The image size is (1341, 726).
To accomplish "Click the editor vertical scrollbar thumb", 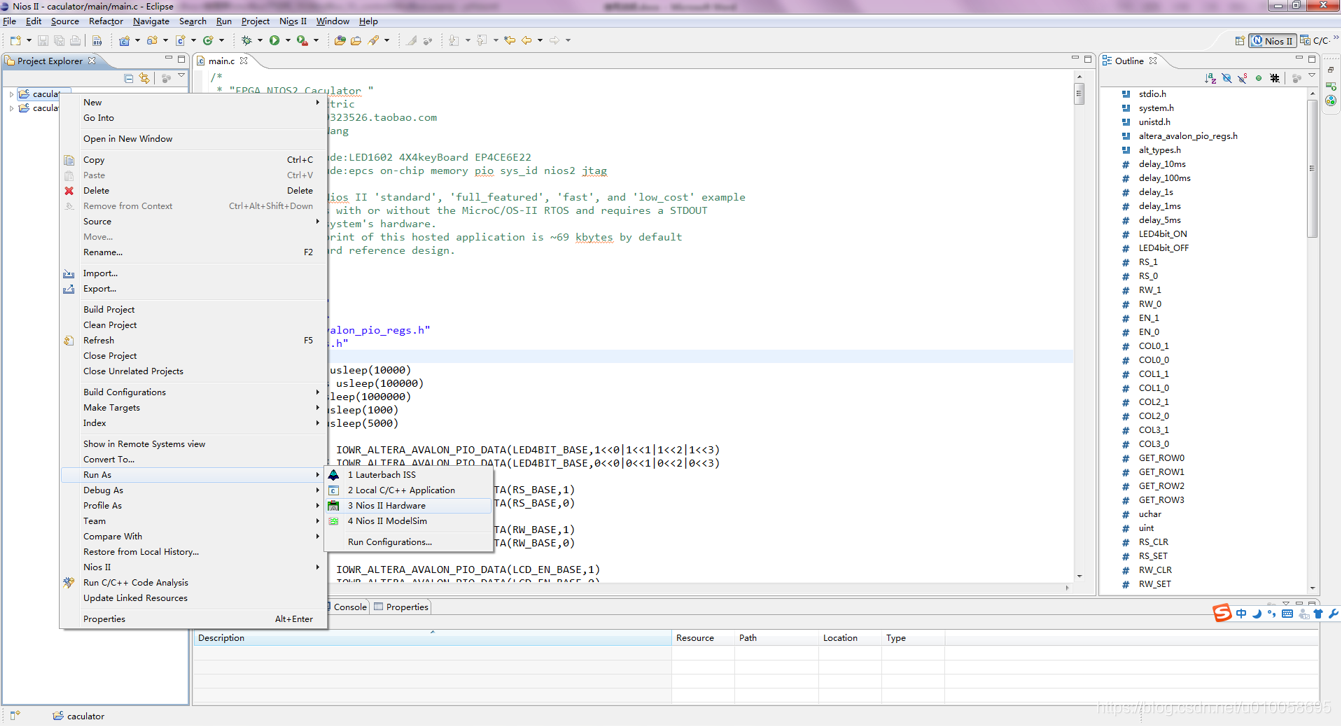I will [x=1079, y=94].
